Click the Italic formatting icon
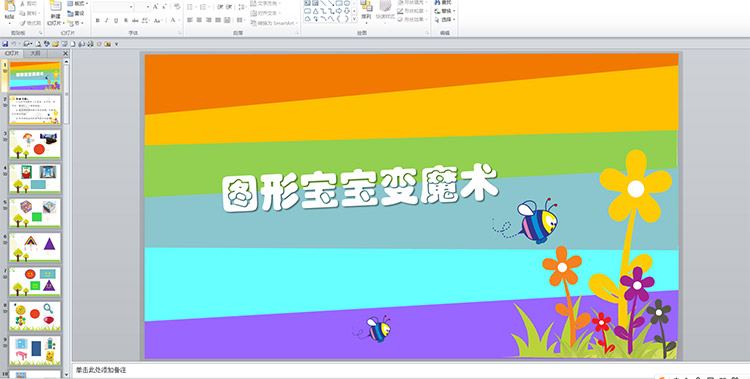This screenshot has width=750, height=379. coord(107,20)
